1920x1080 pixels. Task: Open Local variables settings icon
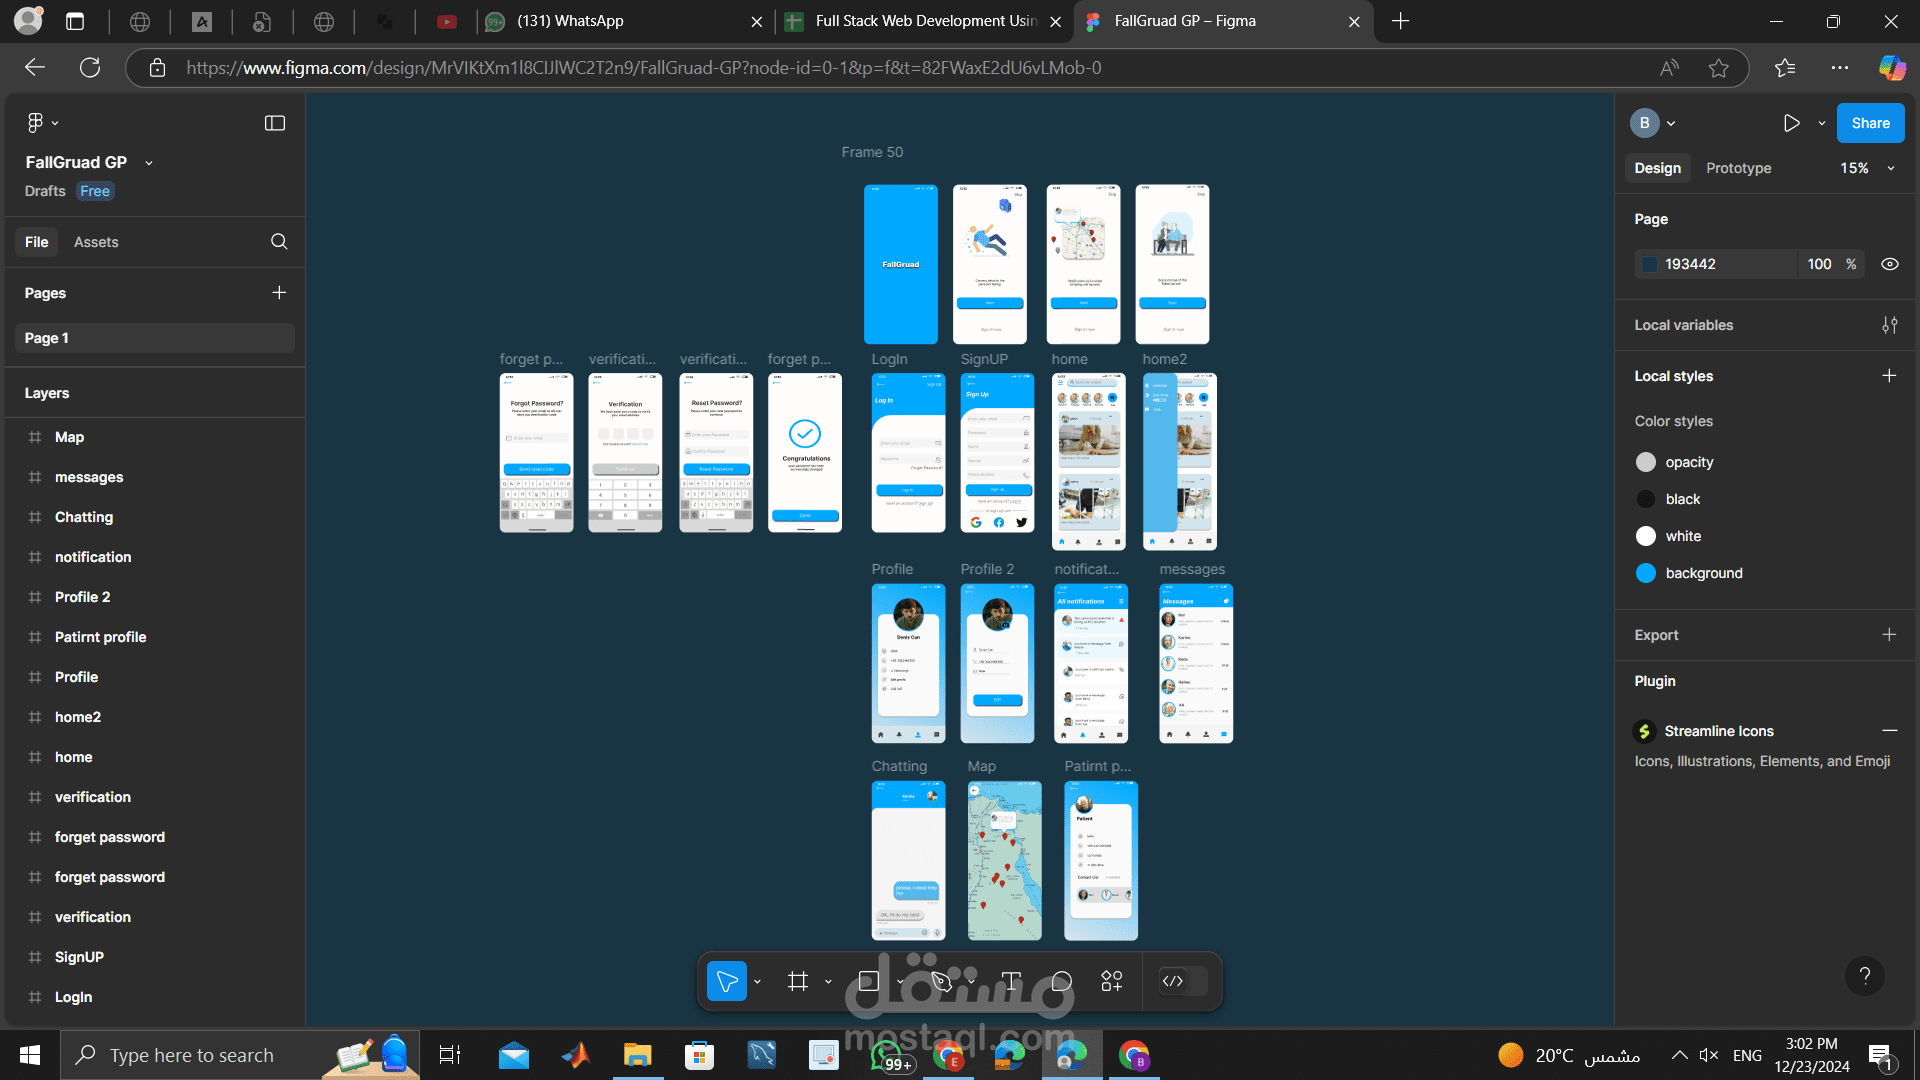[x=1889, y=325]
